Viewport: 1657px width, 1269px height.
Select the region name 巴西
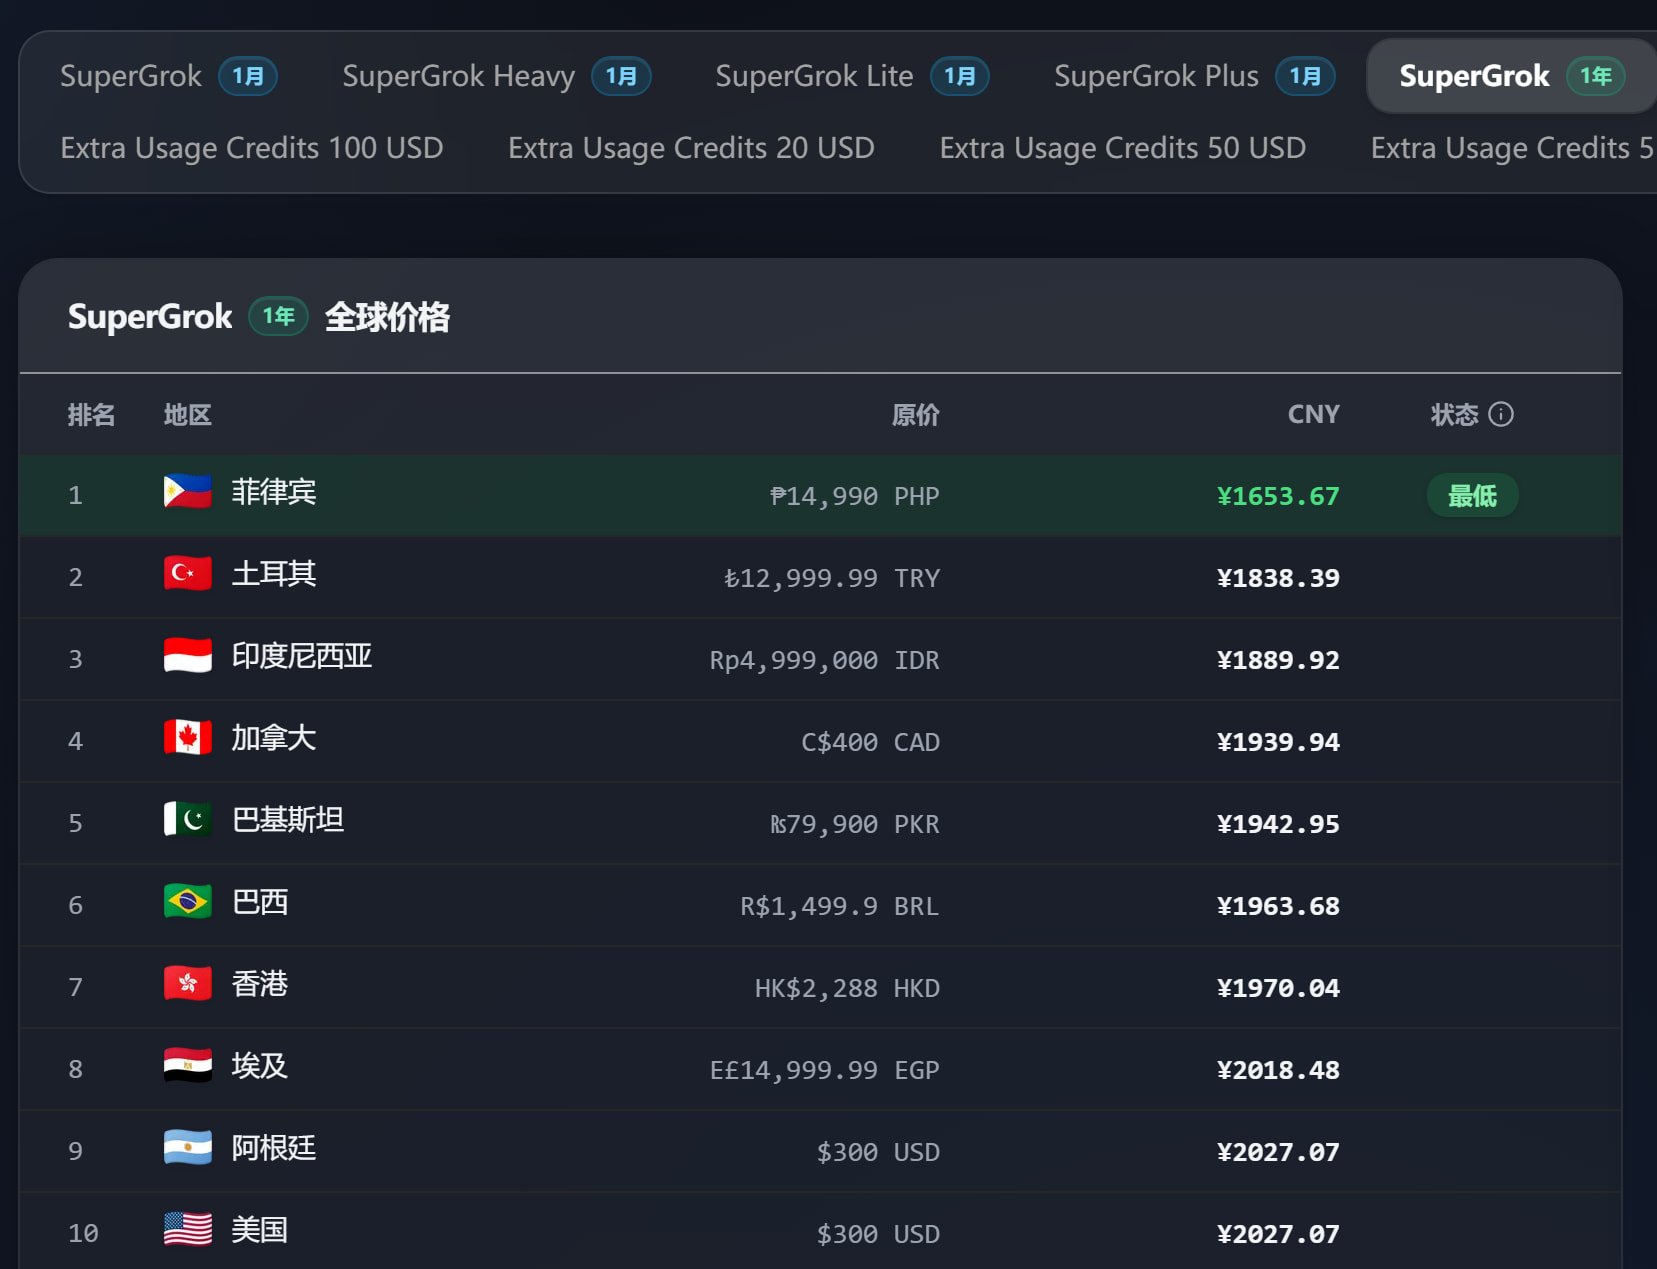tap(260, 902)
